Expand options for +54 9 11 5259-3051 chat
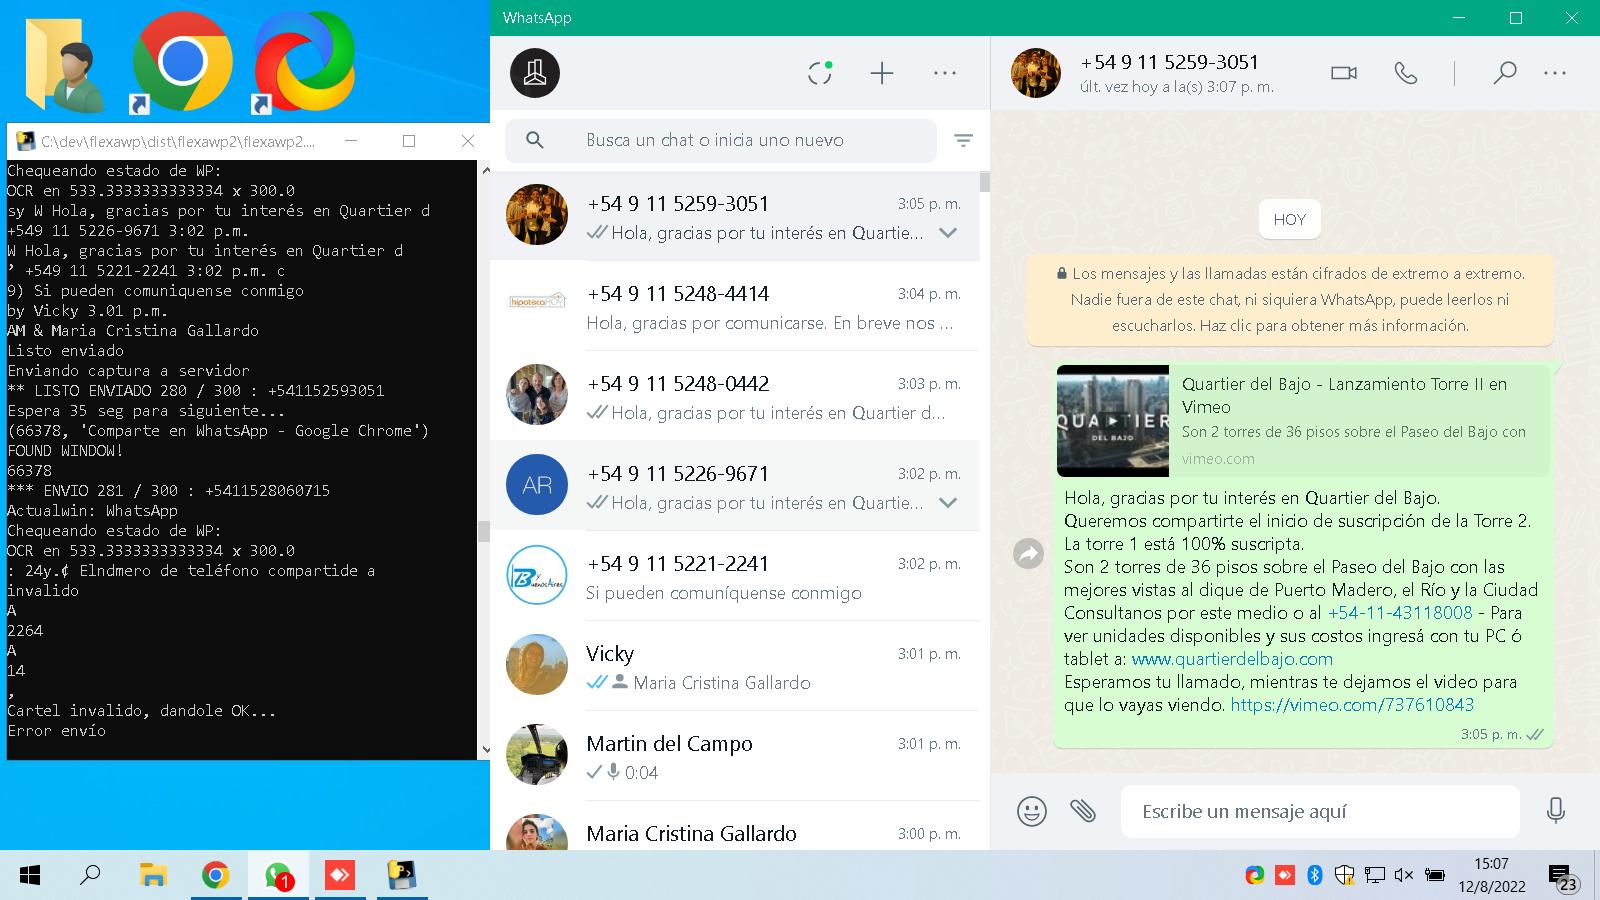 tap(948, 233)
